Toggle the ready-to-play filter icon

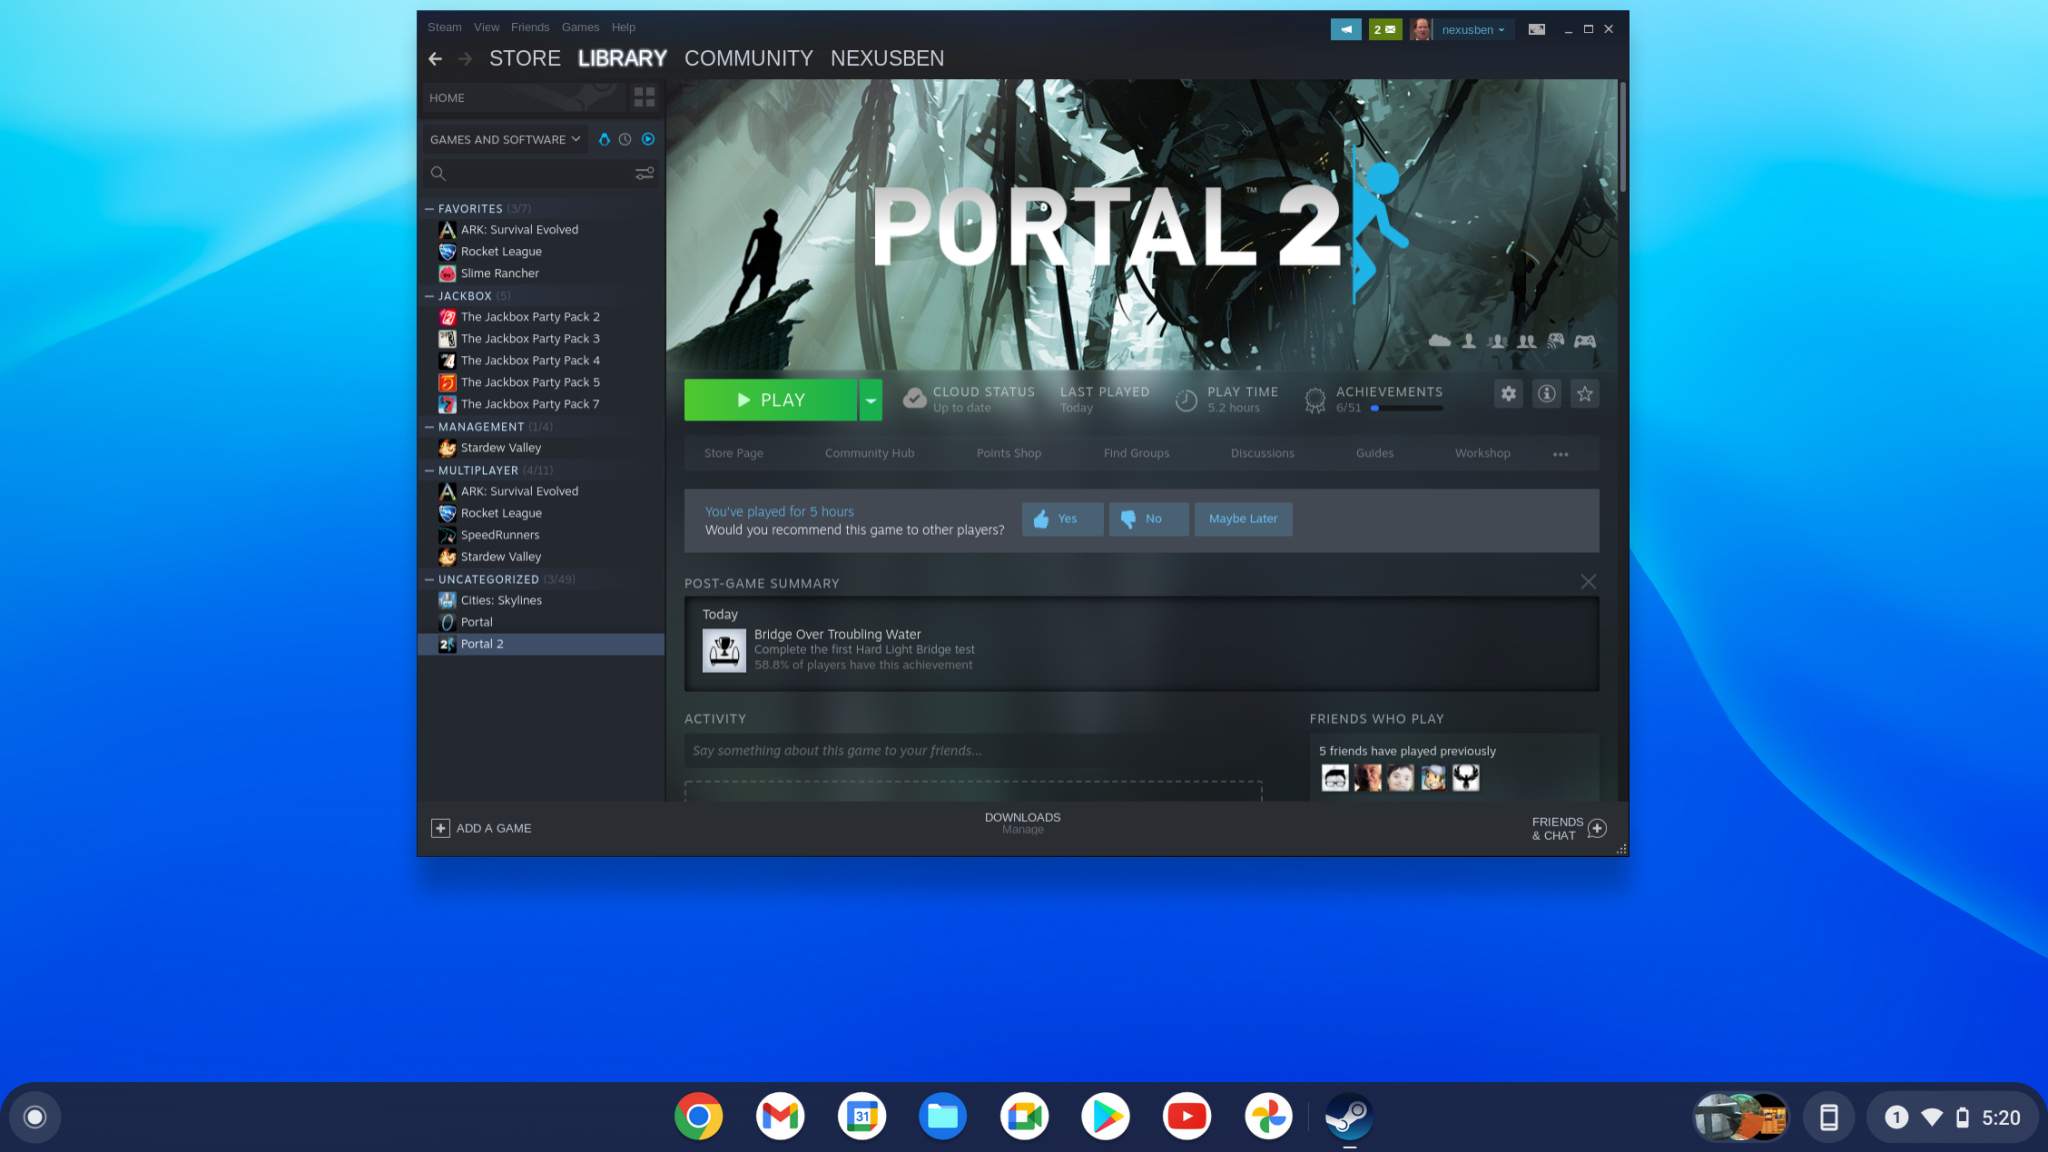[648, 140]
